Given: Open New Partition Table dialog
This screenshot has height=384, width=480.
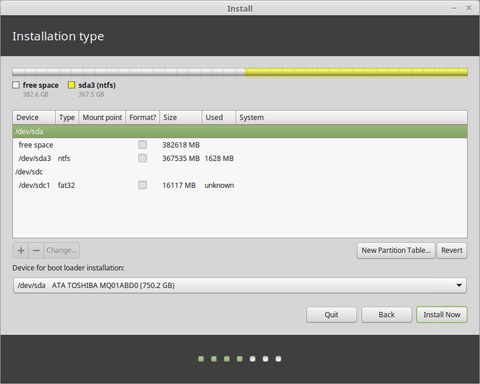Looking at the screenshot, I should coord(396,250).
